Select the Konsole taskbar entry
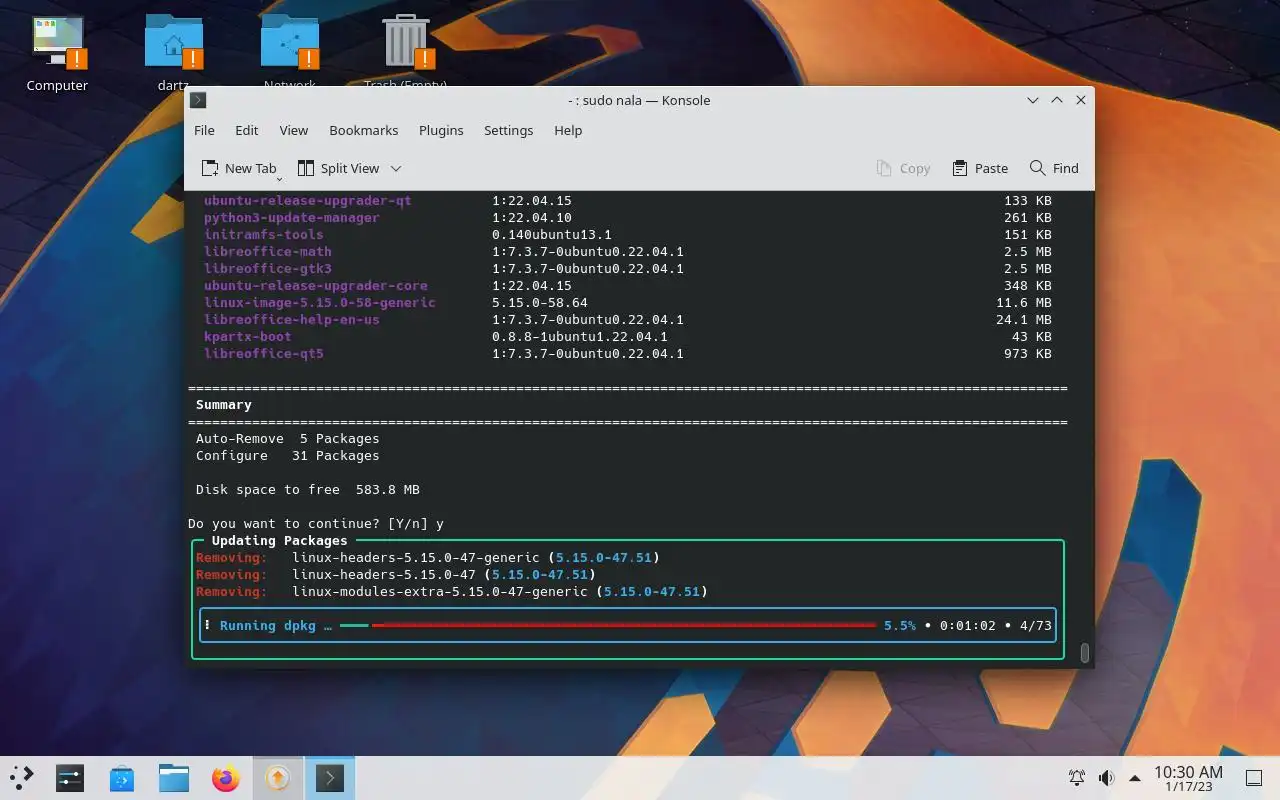Screen dimensions: 1280x800 pyautogui.click(x=330, y=778)
